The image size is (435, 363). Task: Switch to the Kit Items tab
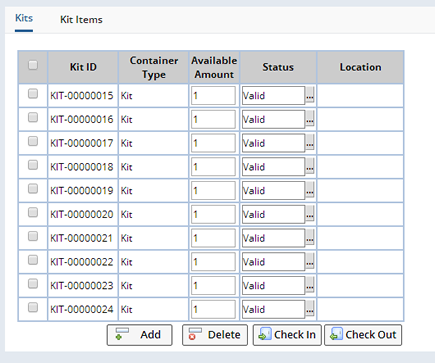(81, 20)
